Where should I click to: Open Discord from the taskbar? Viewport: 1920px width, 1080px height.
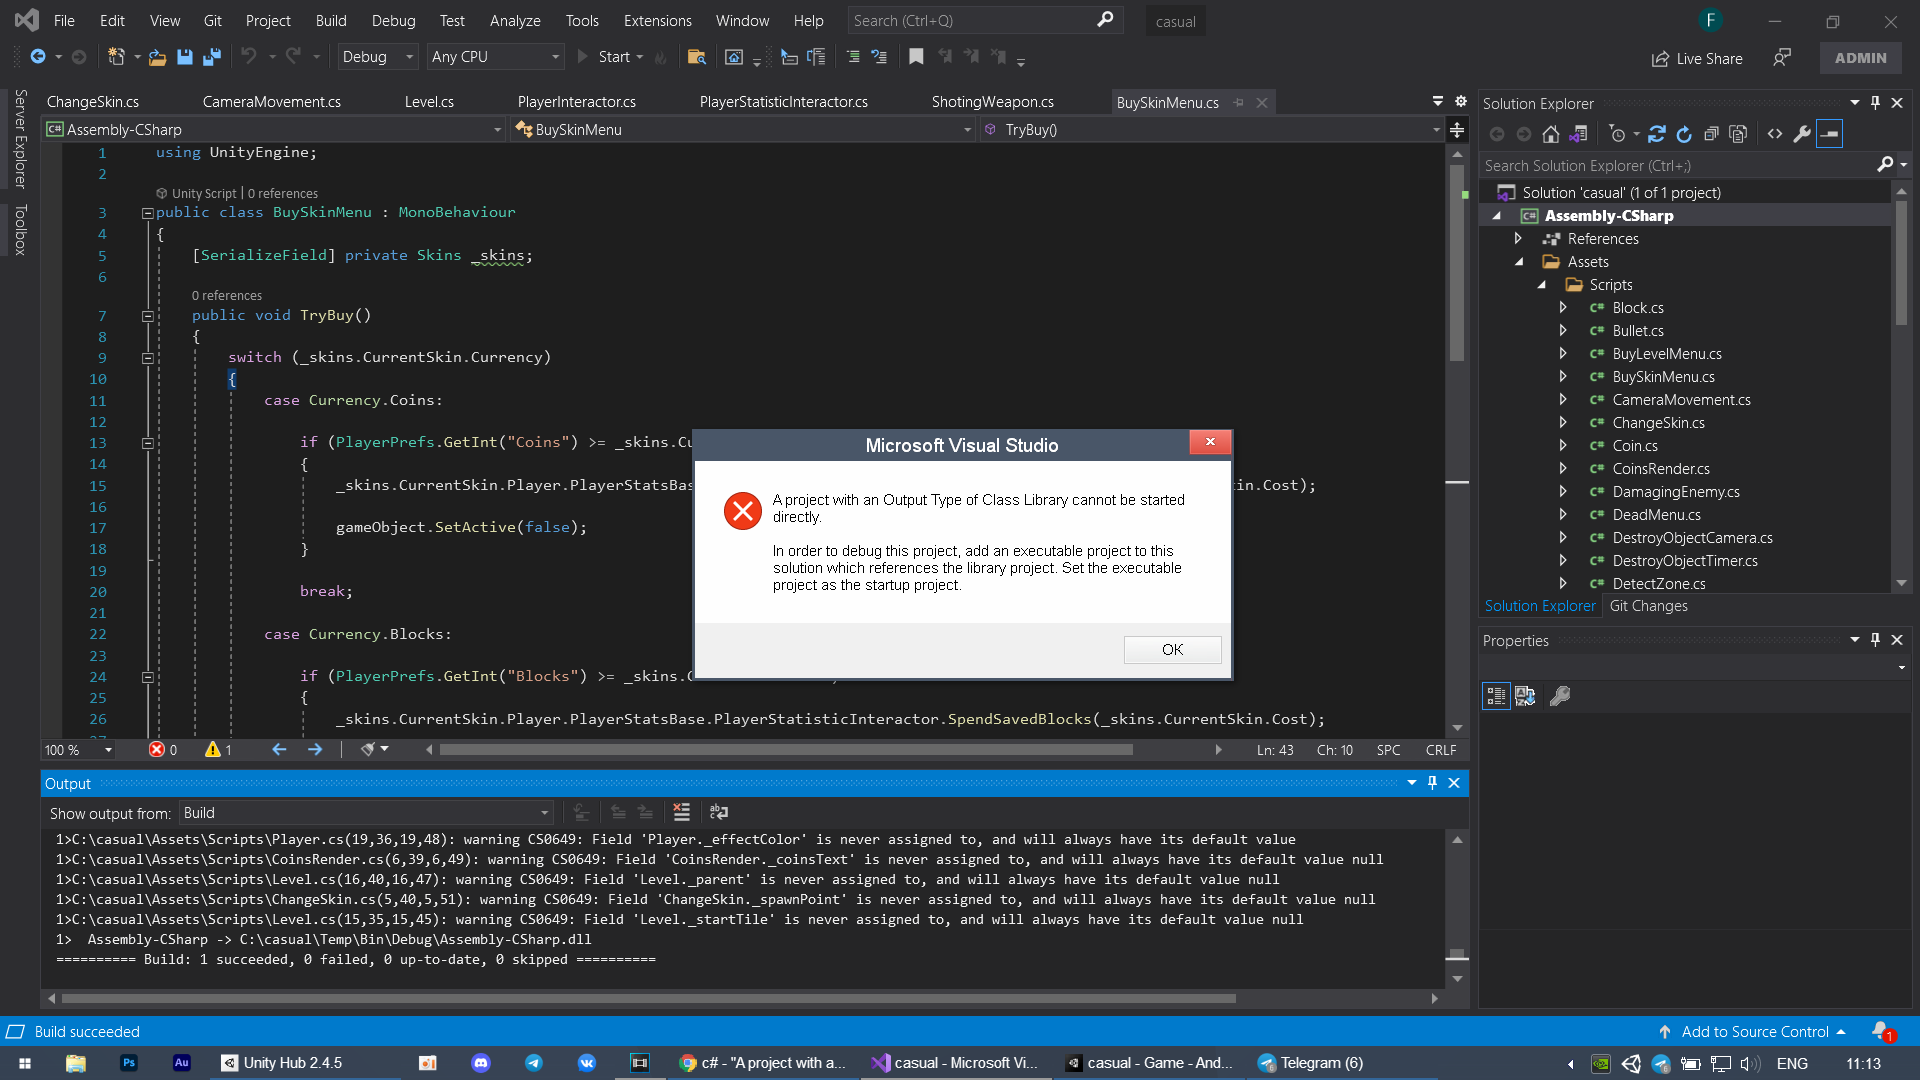(481, 1063)
